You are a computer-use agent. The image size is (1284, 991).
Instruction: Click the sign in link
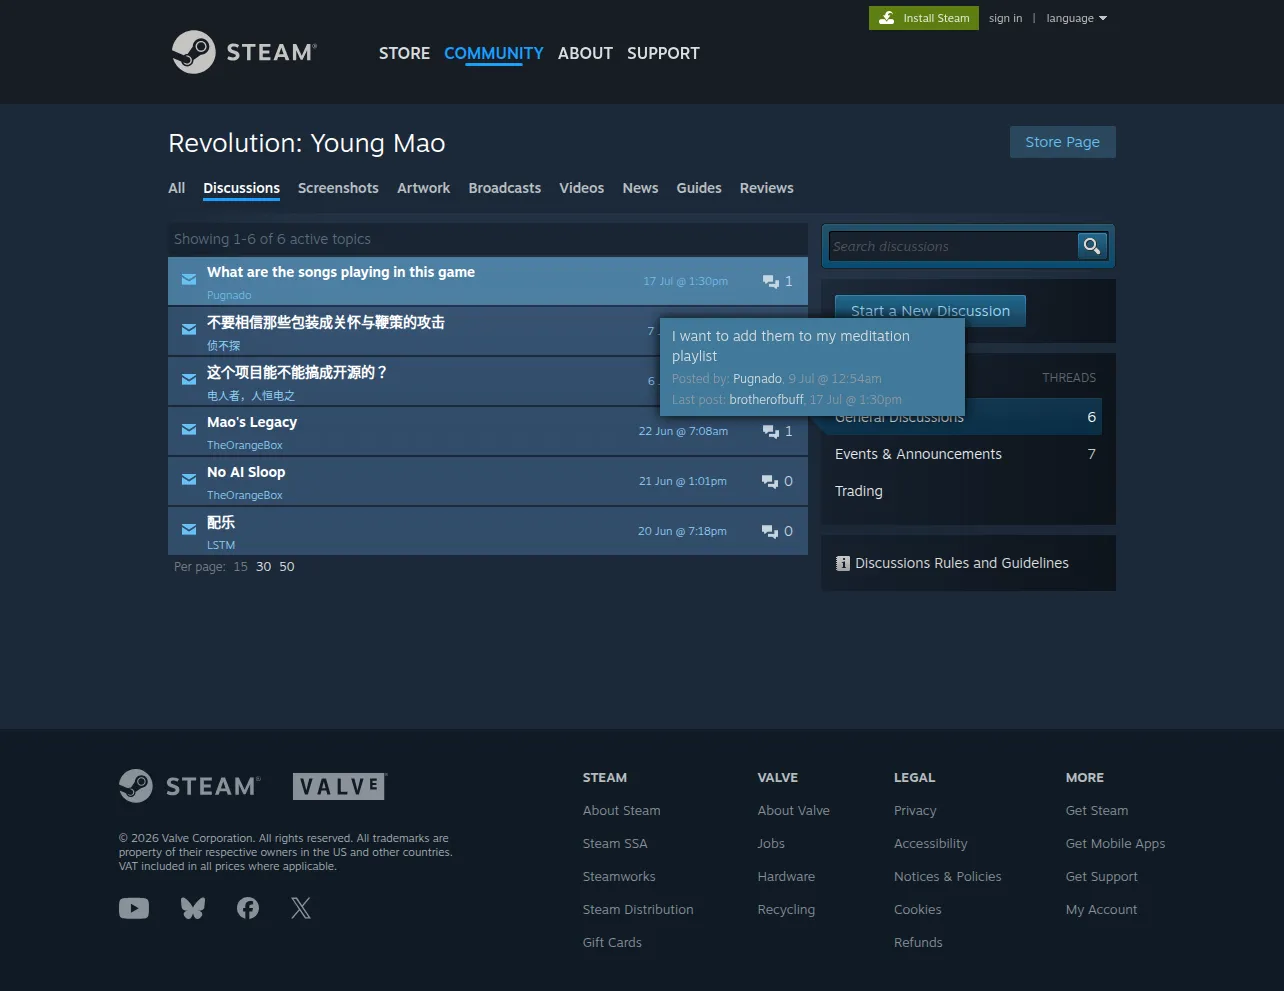pos(1005,18)
